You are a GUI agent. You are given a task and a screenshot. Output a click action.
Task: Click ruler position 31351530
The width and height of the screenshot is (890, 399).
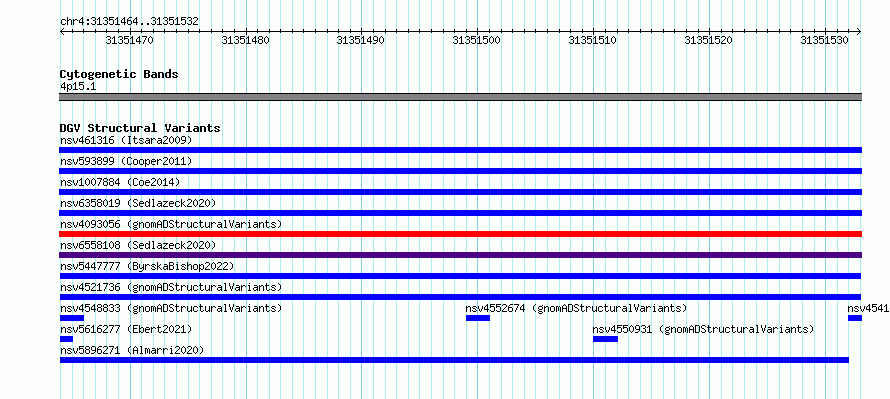(x=824, y=40)
